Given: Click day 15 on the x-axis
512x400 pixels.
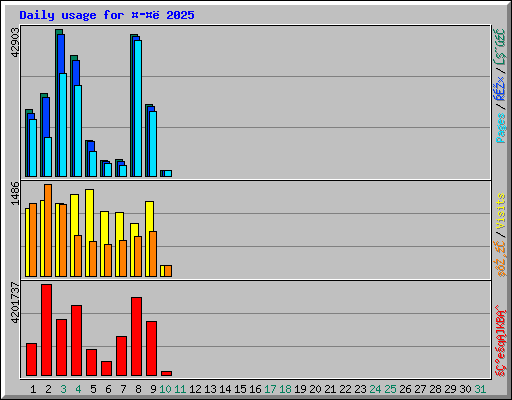Looking at the screenshot, I should coord(240,389).
